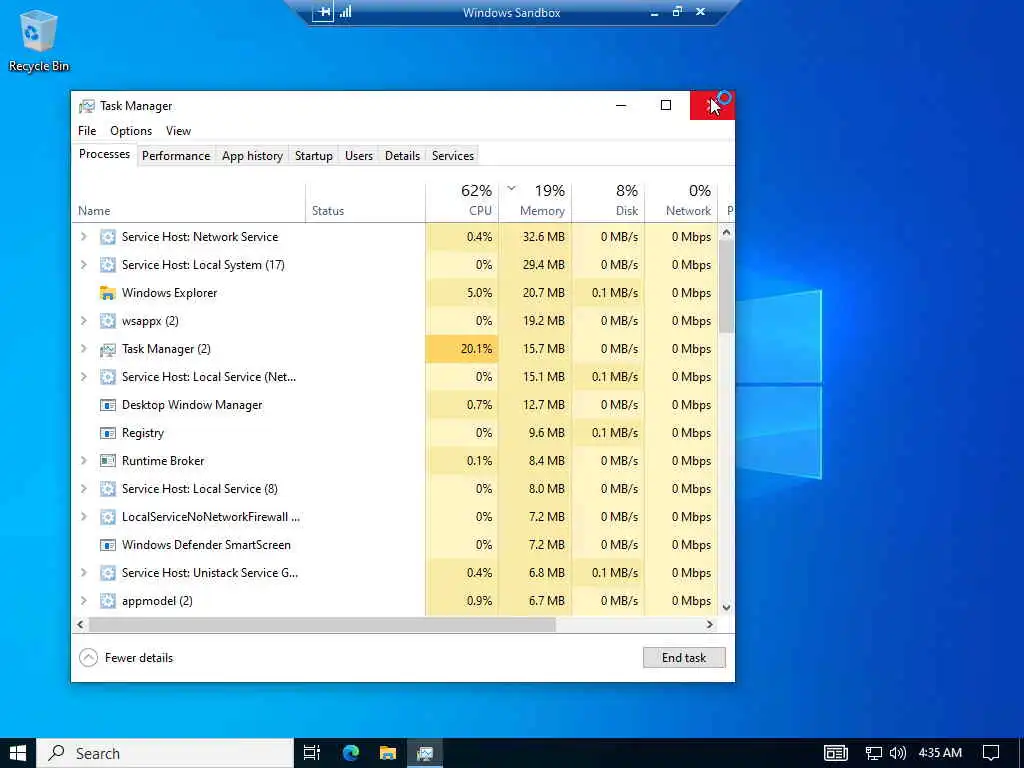Click the LocalServiceNoNetworkFirewall gear icon

[x=107, y=517]
